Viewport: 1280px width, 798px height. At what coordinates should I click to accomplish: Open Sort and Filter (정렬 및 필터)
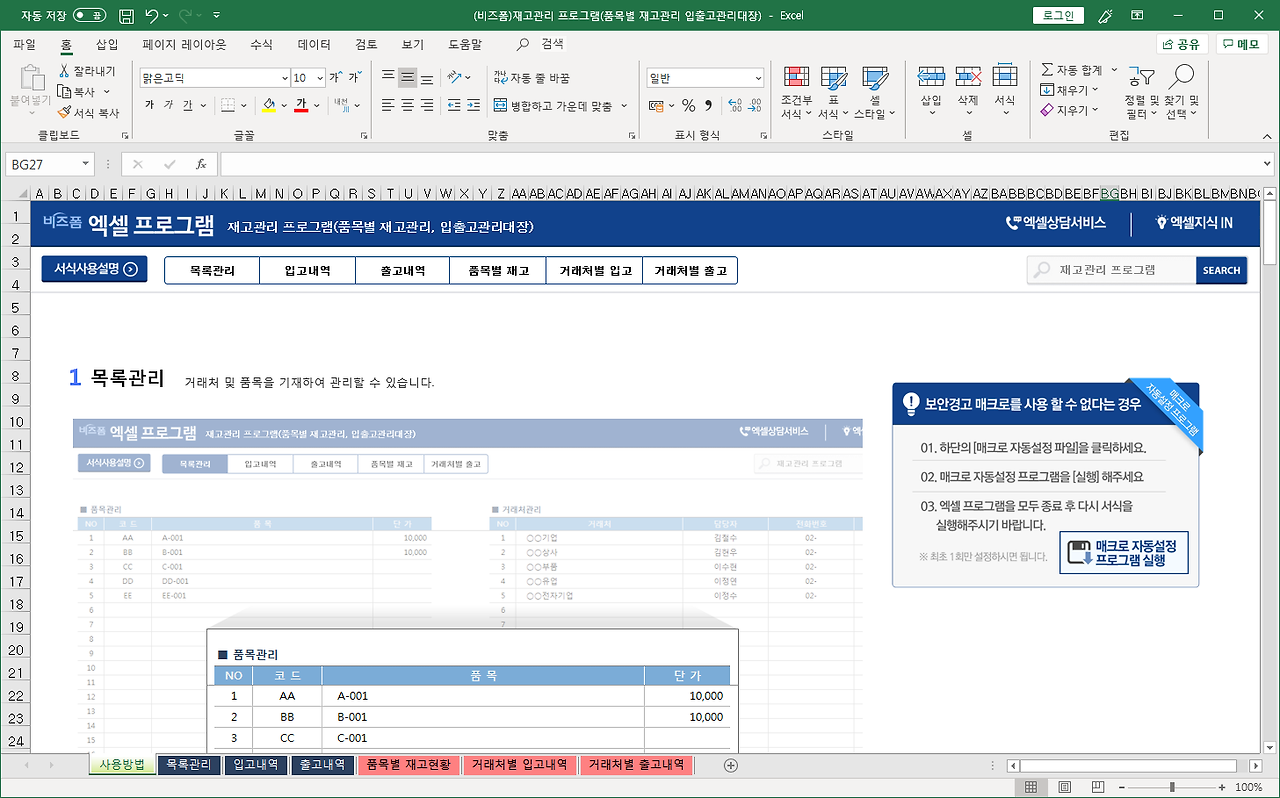(x=1141, y=93)
